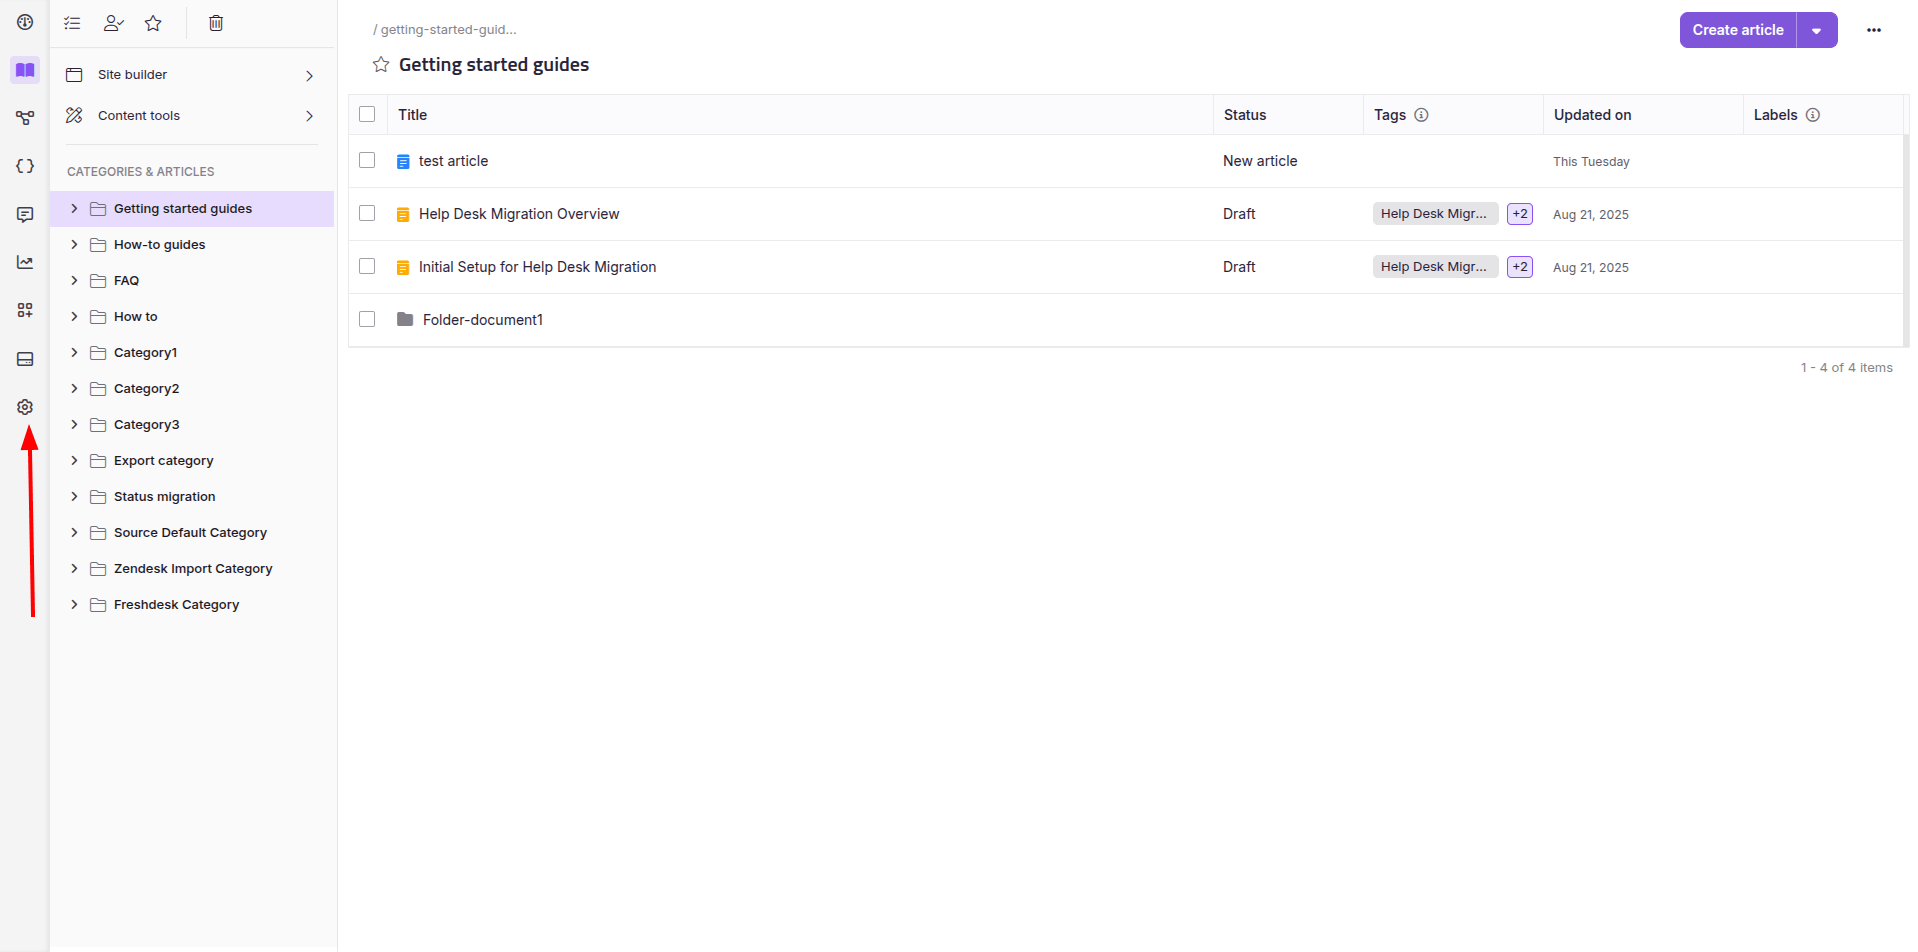The height and width of the screenshot is (952, 1918).
Task: Open the more options ellipsis menu
Action: click(x=1874, y=30)
